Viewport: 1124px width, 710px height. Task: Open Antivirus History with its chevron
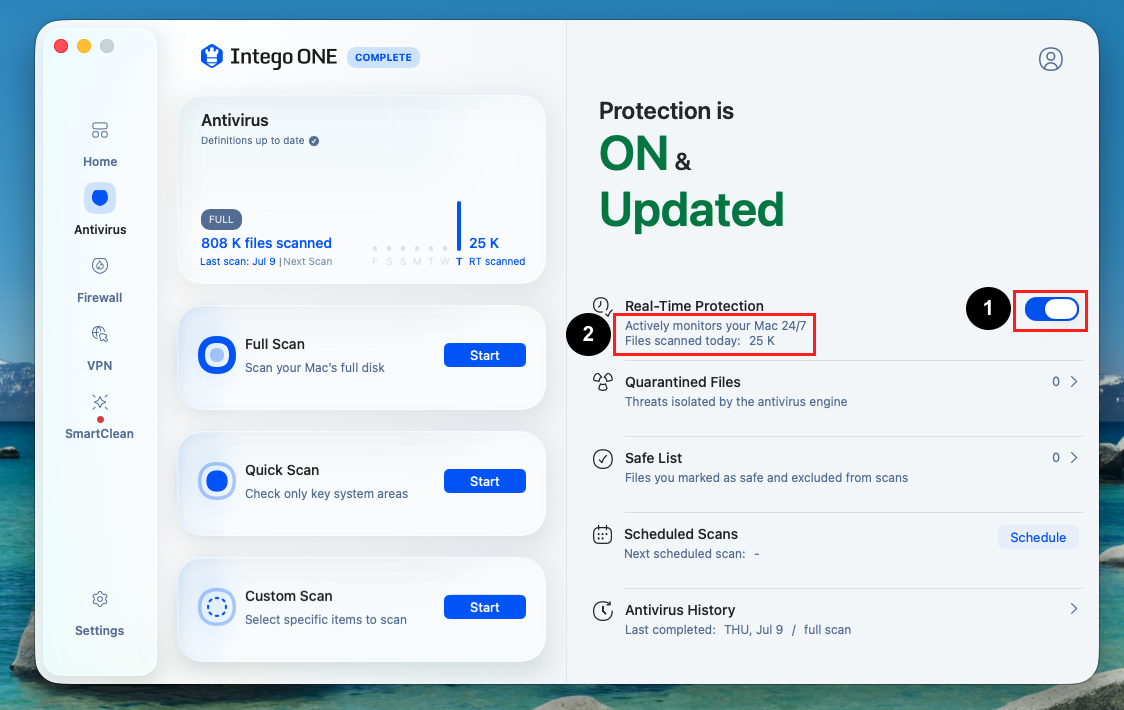[x=1074, y=609]
